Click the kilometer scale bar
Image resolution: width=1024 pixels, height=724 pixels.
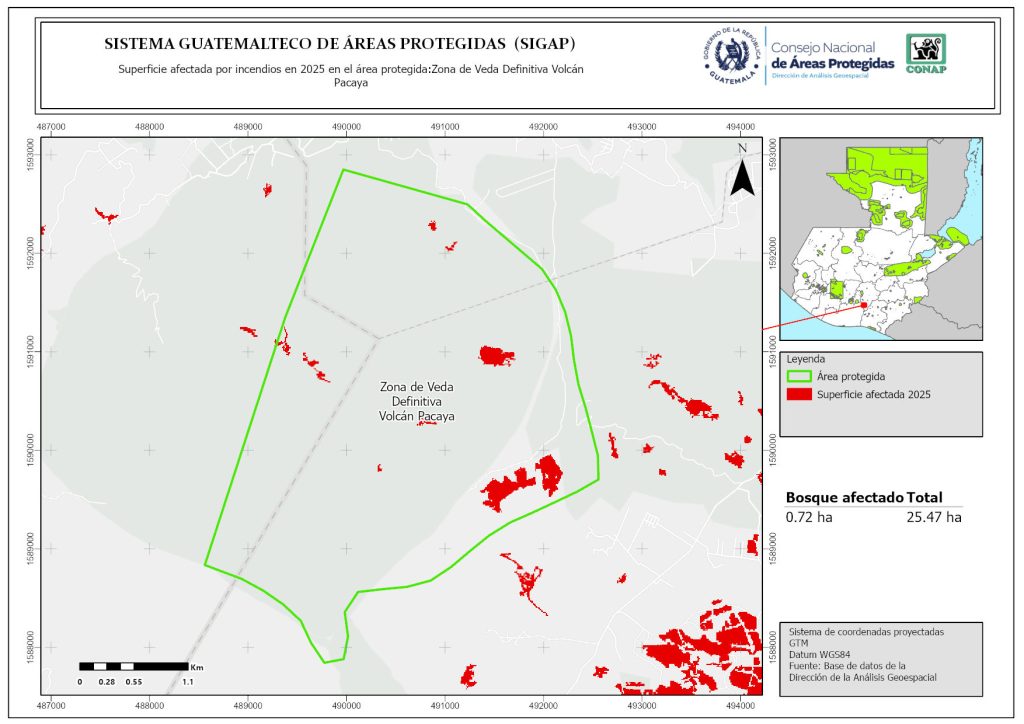[x=133, y=666]
